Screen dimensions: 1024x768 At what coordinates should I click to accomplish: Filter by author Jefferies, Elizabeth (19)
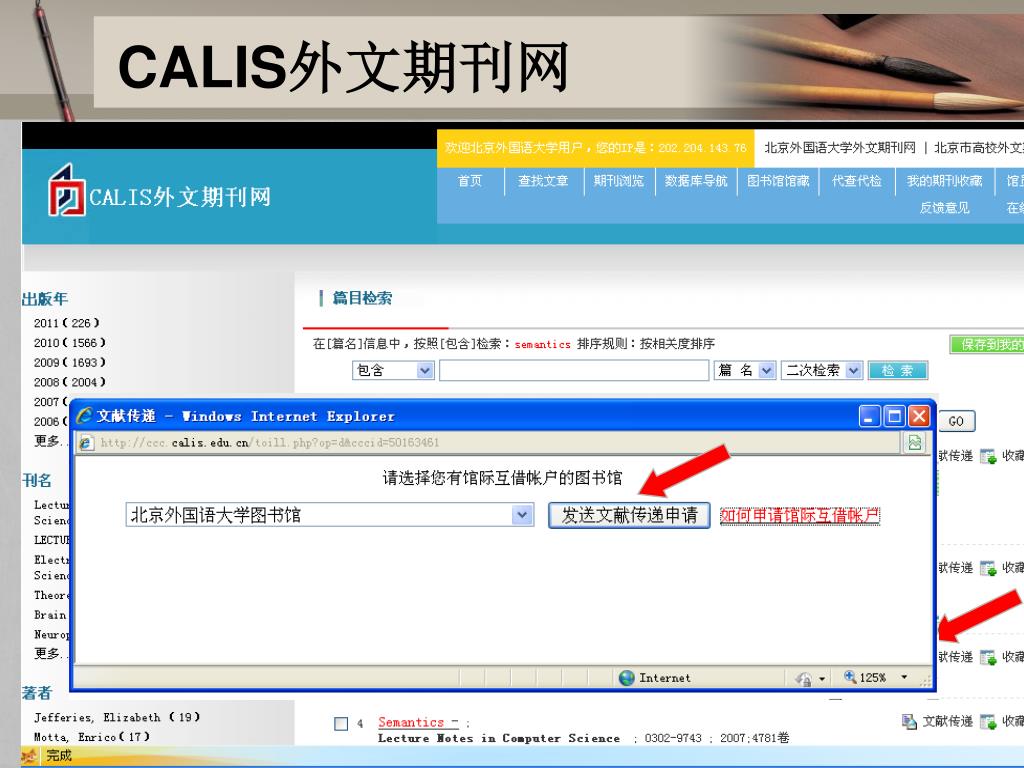click(x=117, y=717)
